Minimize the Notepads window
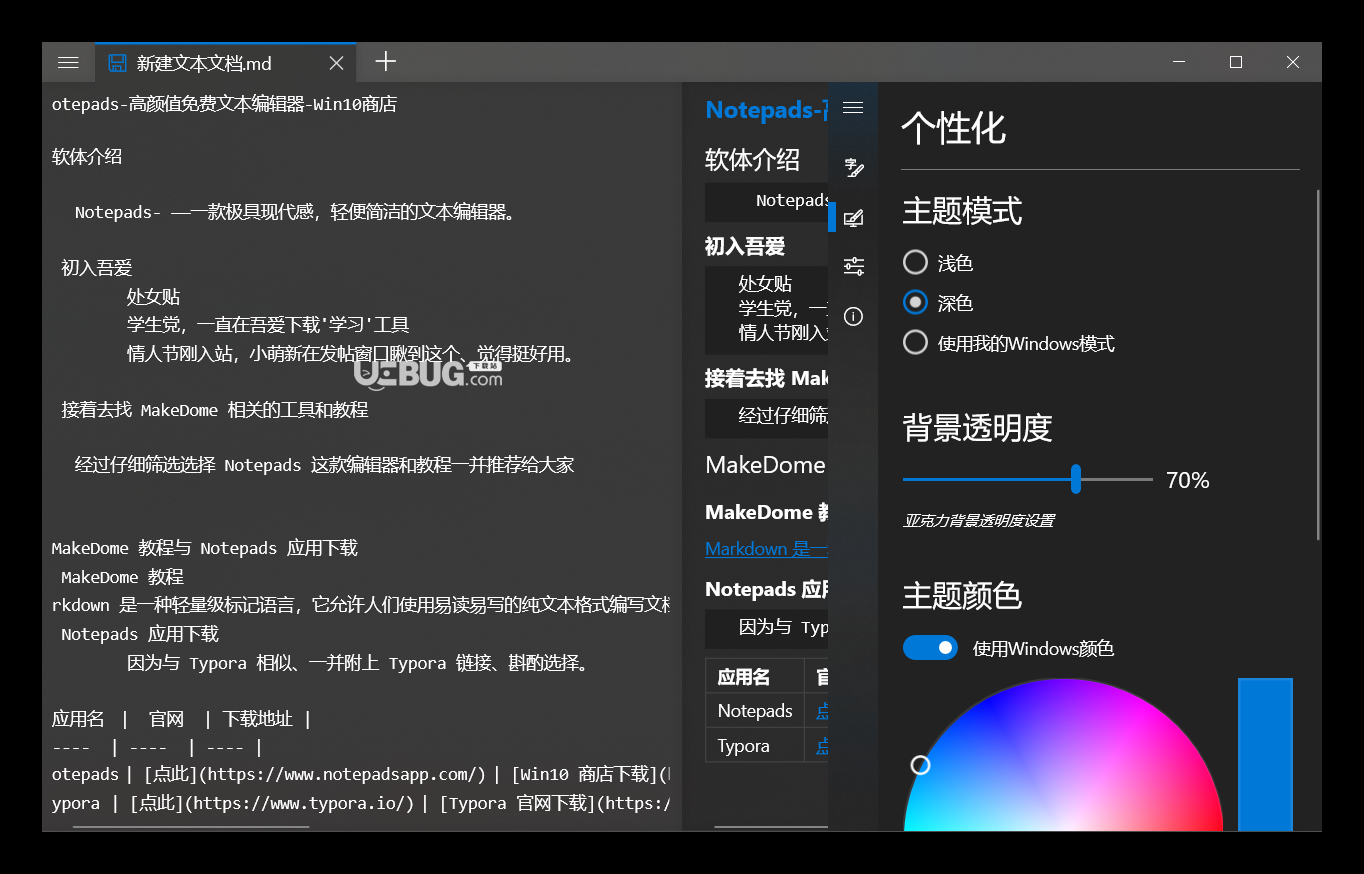The width and height of the screenshot is (1364, 874). (1180, 62)
